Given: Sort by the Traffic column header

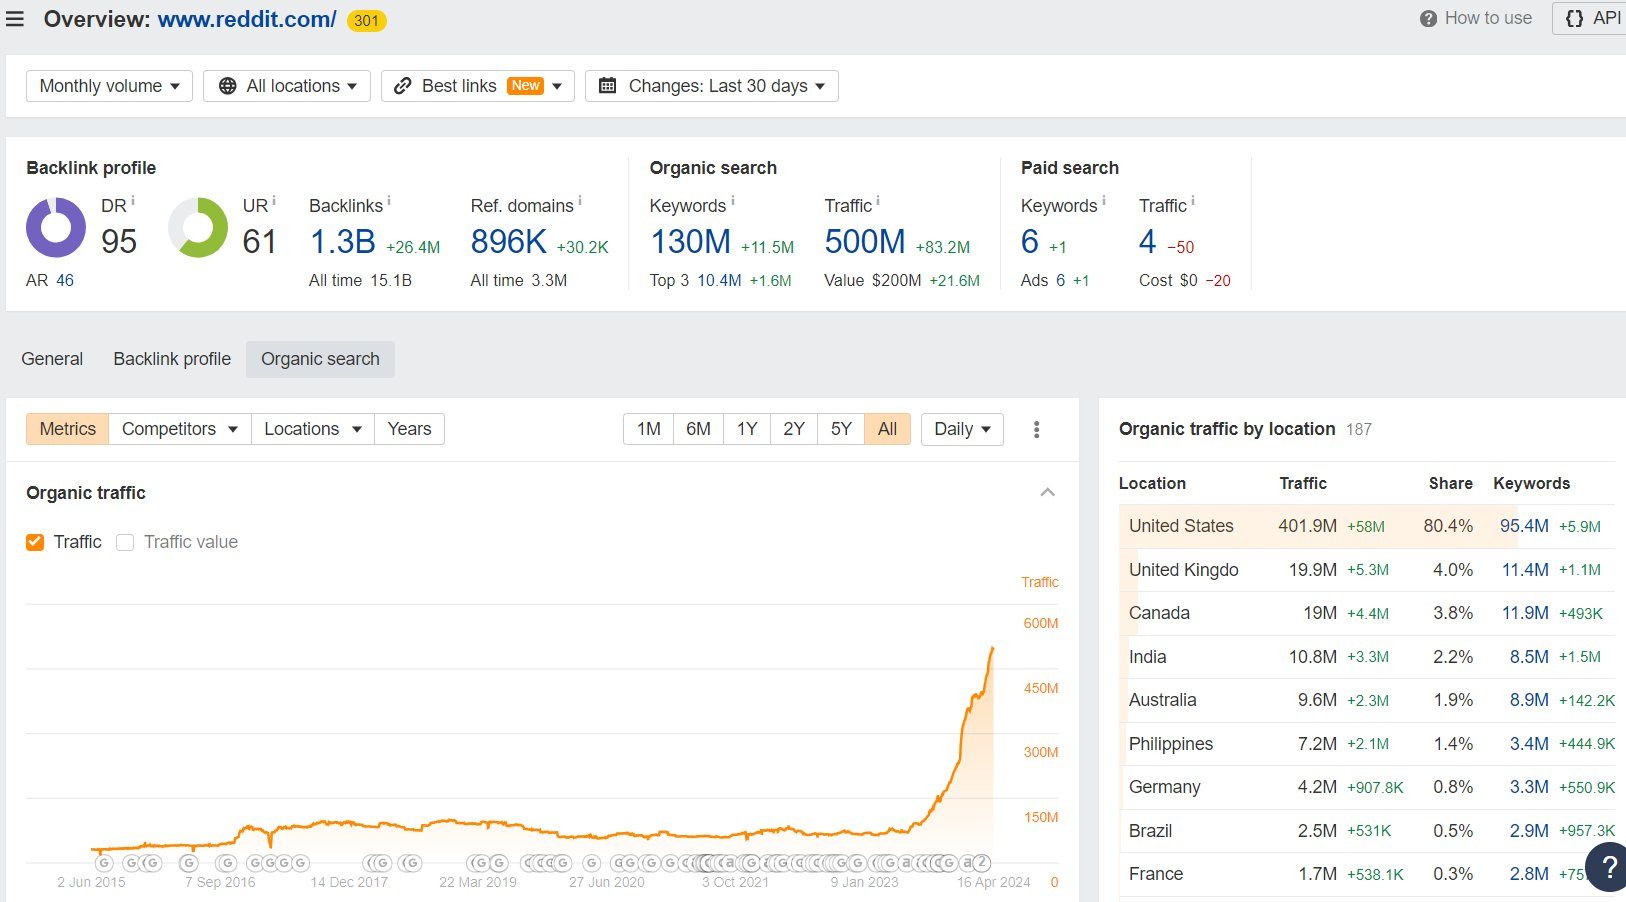Looking at the screenshot, I should 1303,483.
